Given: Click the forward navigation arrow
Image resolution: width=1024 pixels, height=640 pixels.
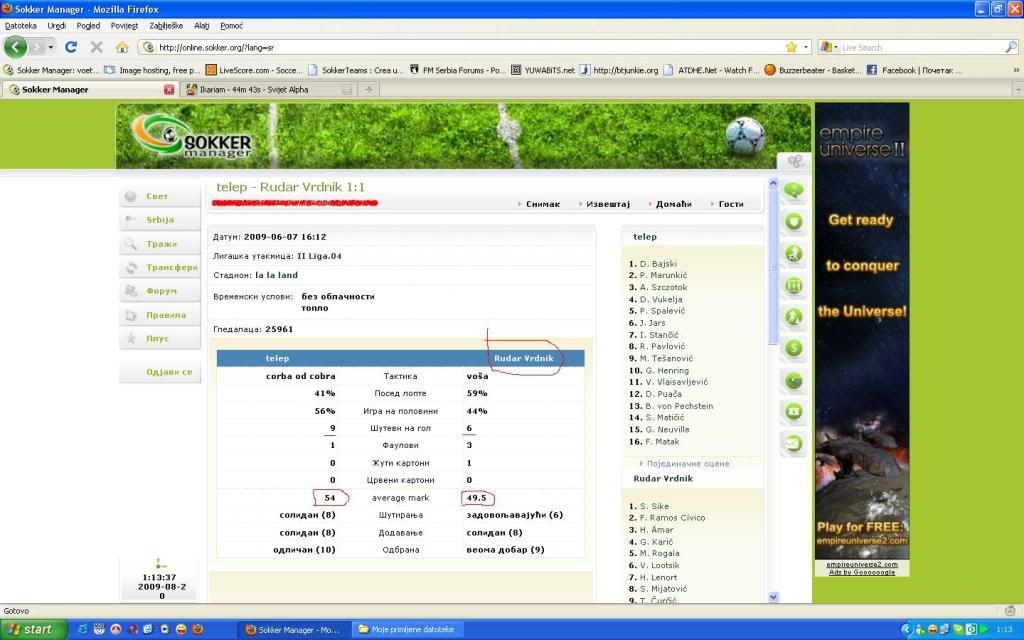Looking at the screenshot, I should (37, 47).
